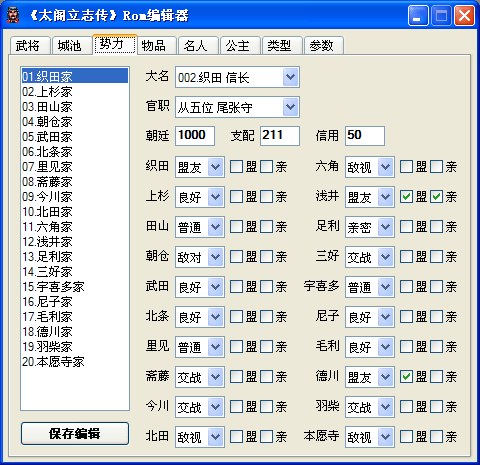Click the 保存编辑 button
Image resolution: width=480 pixels, height=465 pixels.
point(75,433)
